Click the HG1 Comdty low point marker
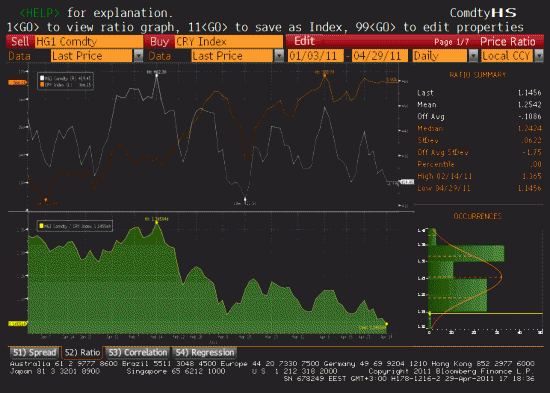The height and width of the screenshot is (393, 550). click(x=245, y=199)
